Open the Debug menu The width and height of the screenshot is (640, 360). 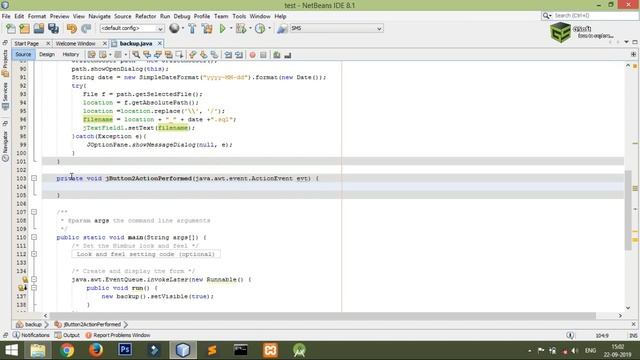[182, 16]
